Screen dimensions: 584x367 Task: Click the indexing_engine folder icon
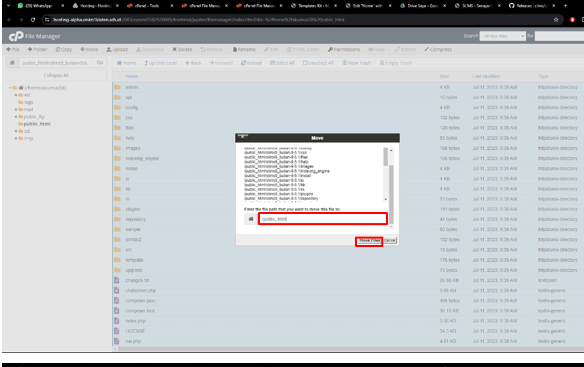point(117,158)
